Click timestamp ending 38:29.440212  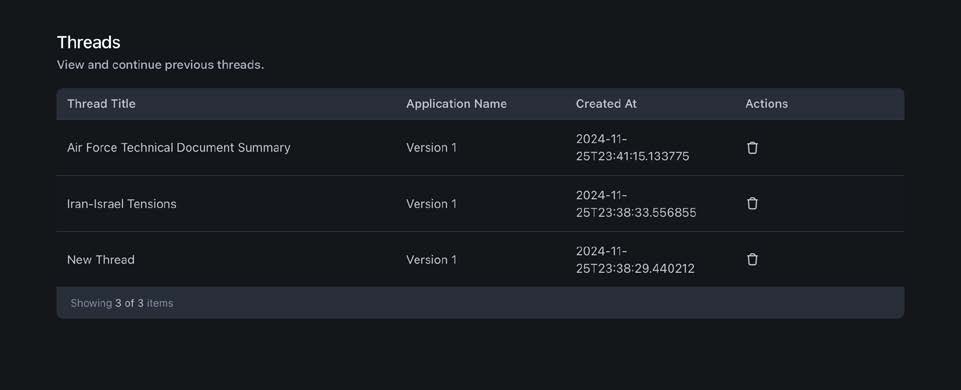635,259
